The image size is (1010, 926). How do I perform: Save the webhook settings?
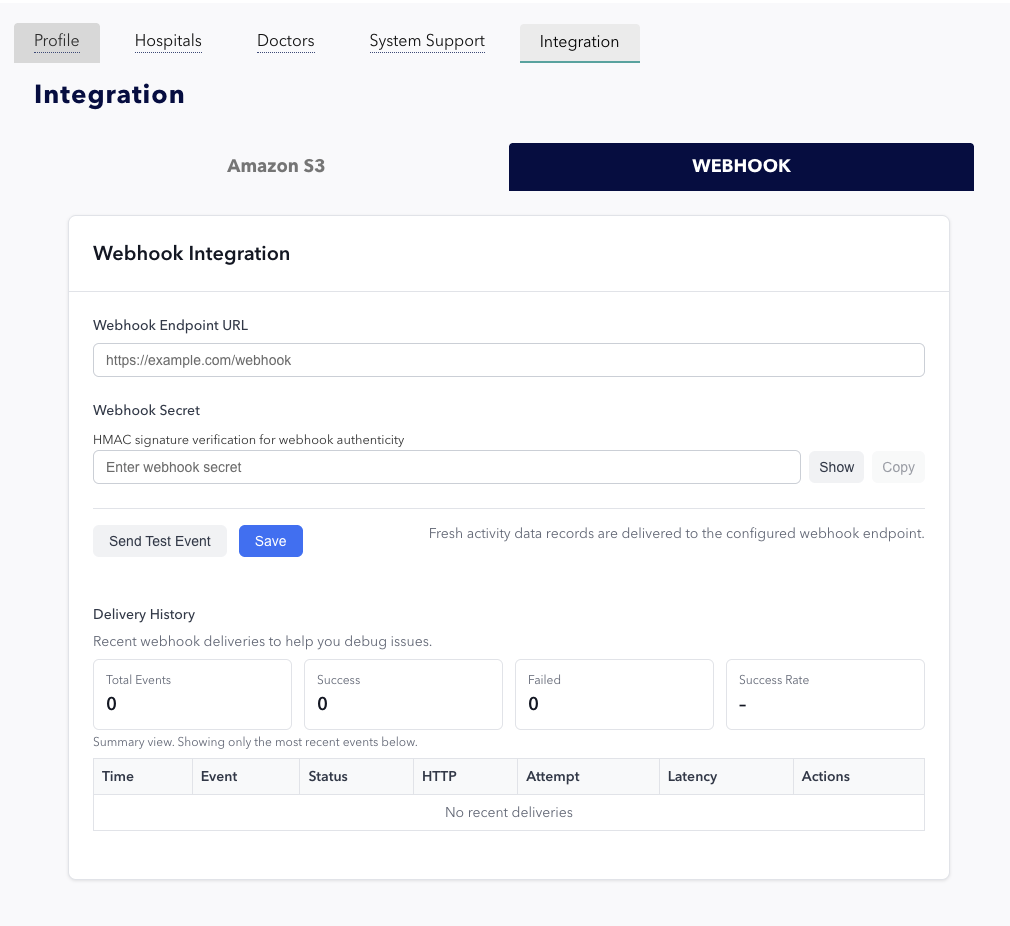point(270,541)
